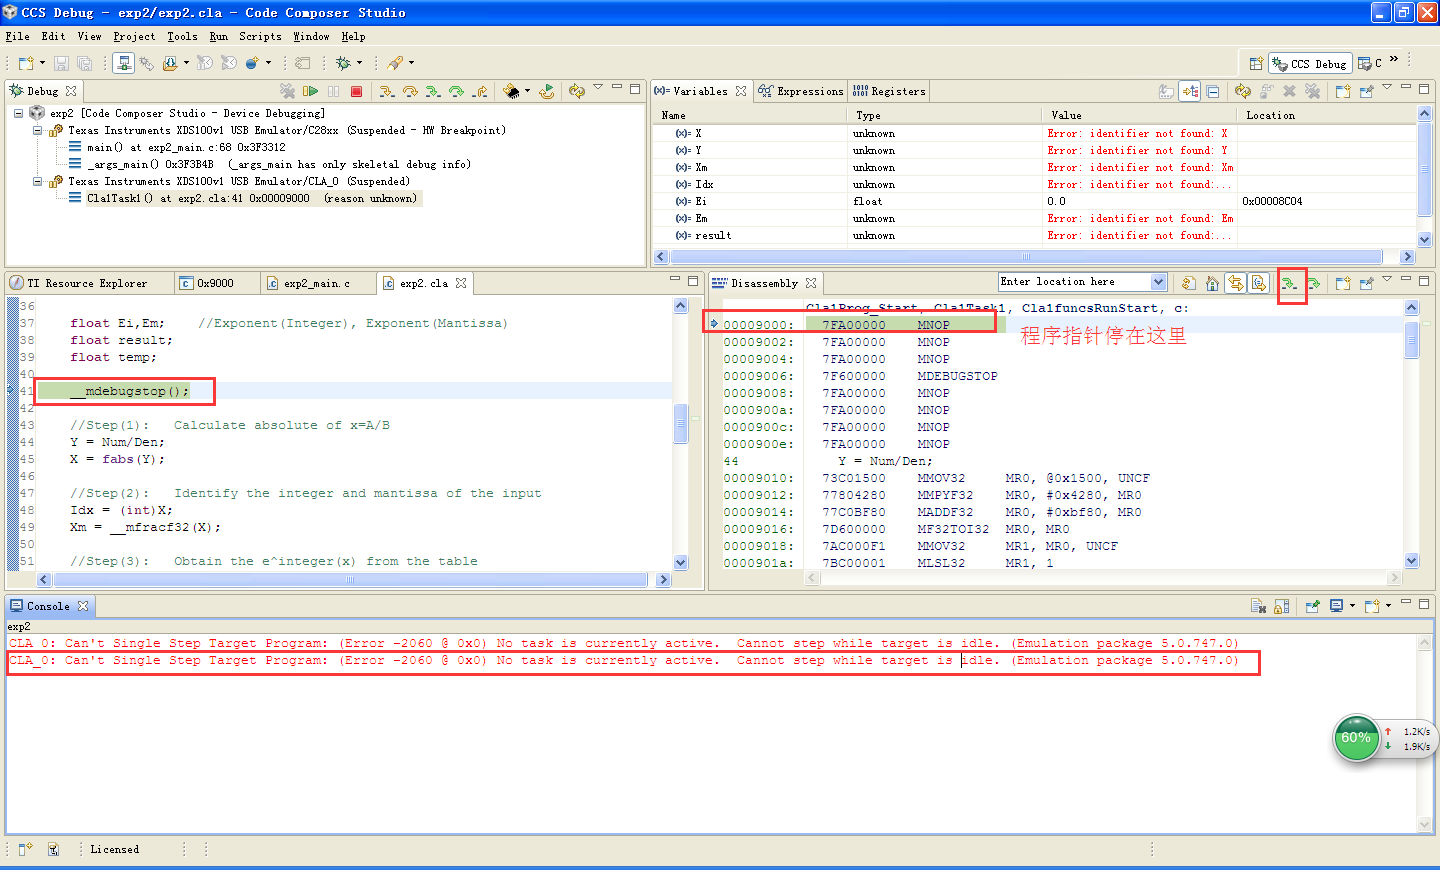The width and height of the screenshot is (1440, 870).
Task: Click the Assembly Step Into icon in Disassembly
Action: (1290, 284)
